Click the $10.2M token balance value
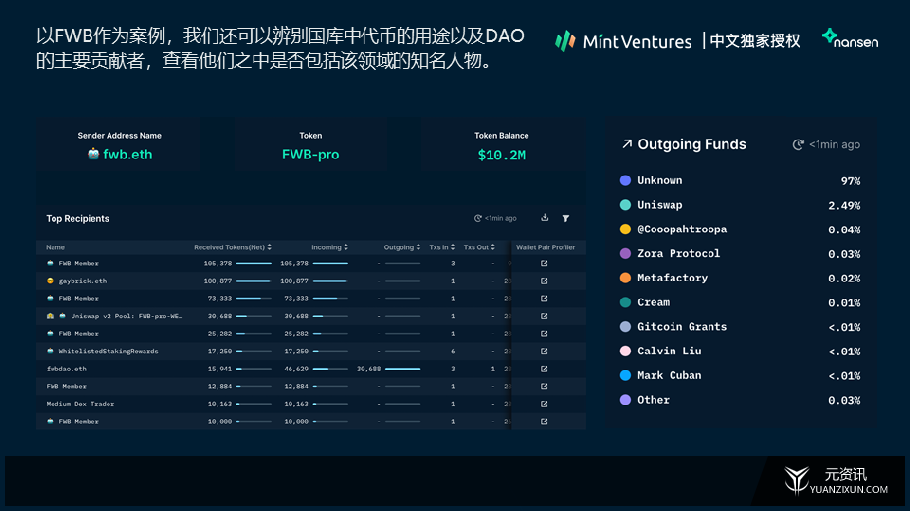 501,155
